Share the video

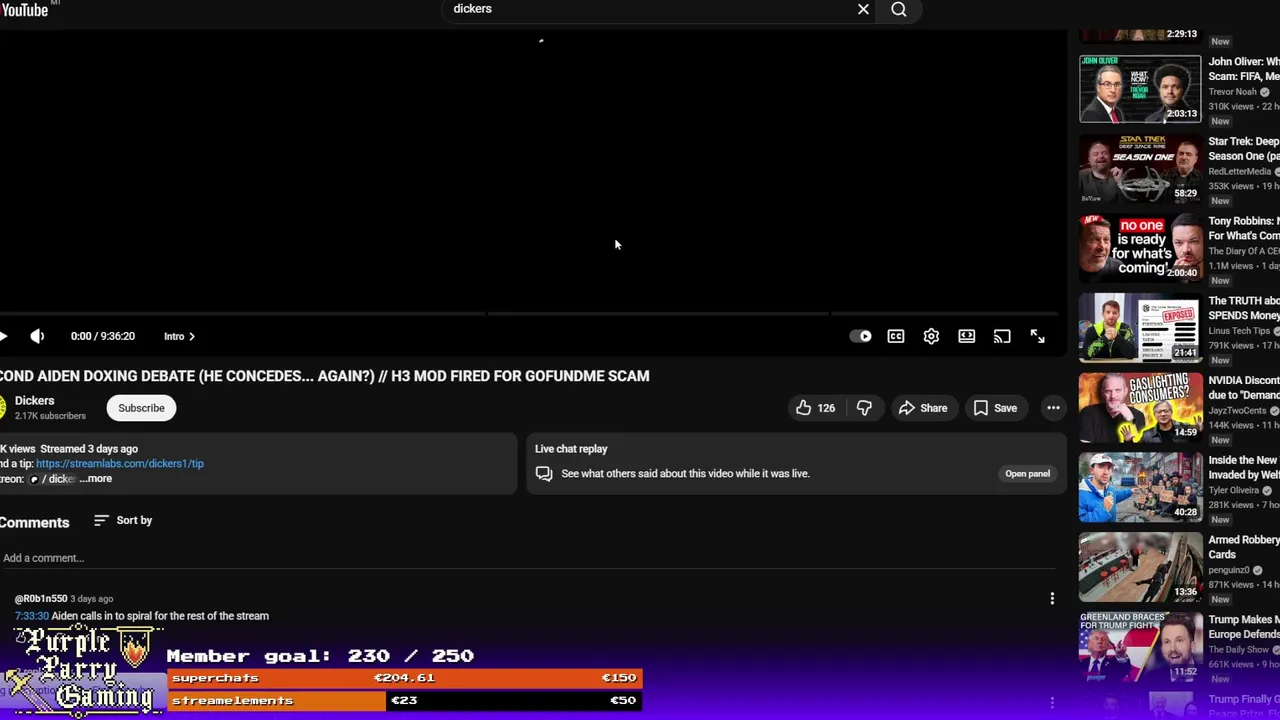pos(922,408)
